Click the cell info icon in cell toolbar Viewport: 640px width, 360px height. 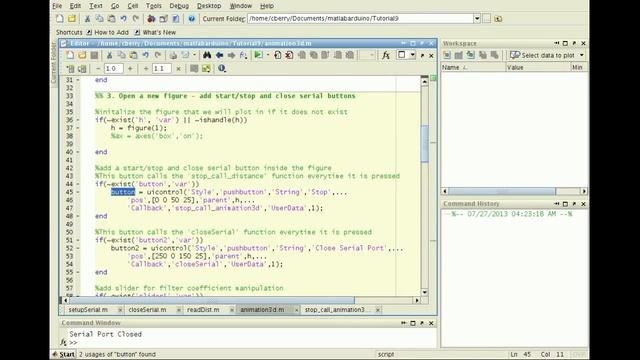(x=222, y=69)
